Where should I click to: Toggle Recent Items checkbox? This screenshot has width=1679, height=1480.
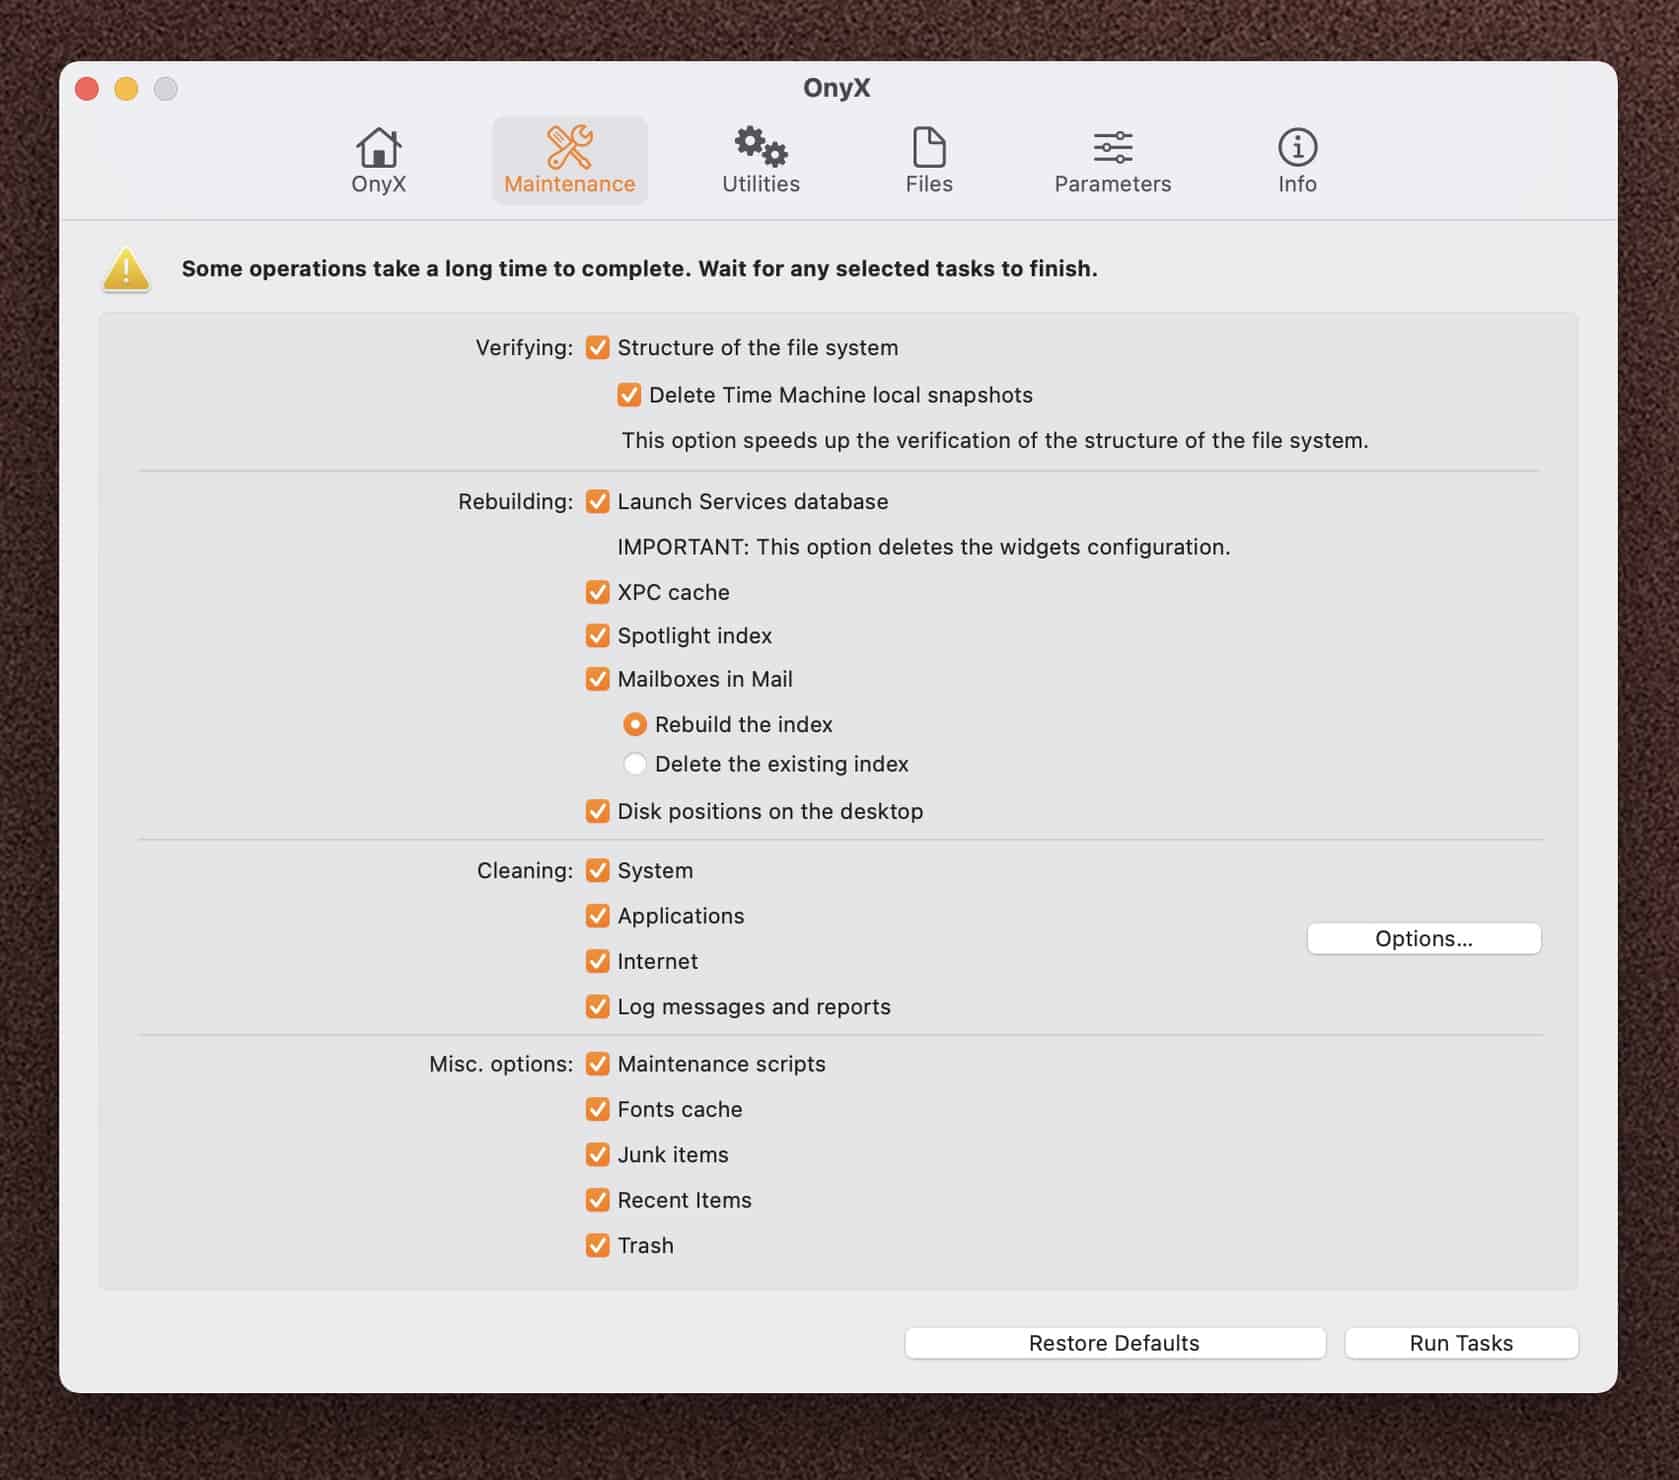(x=598, y=1200)
